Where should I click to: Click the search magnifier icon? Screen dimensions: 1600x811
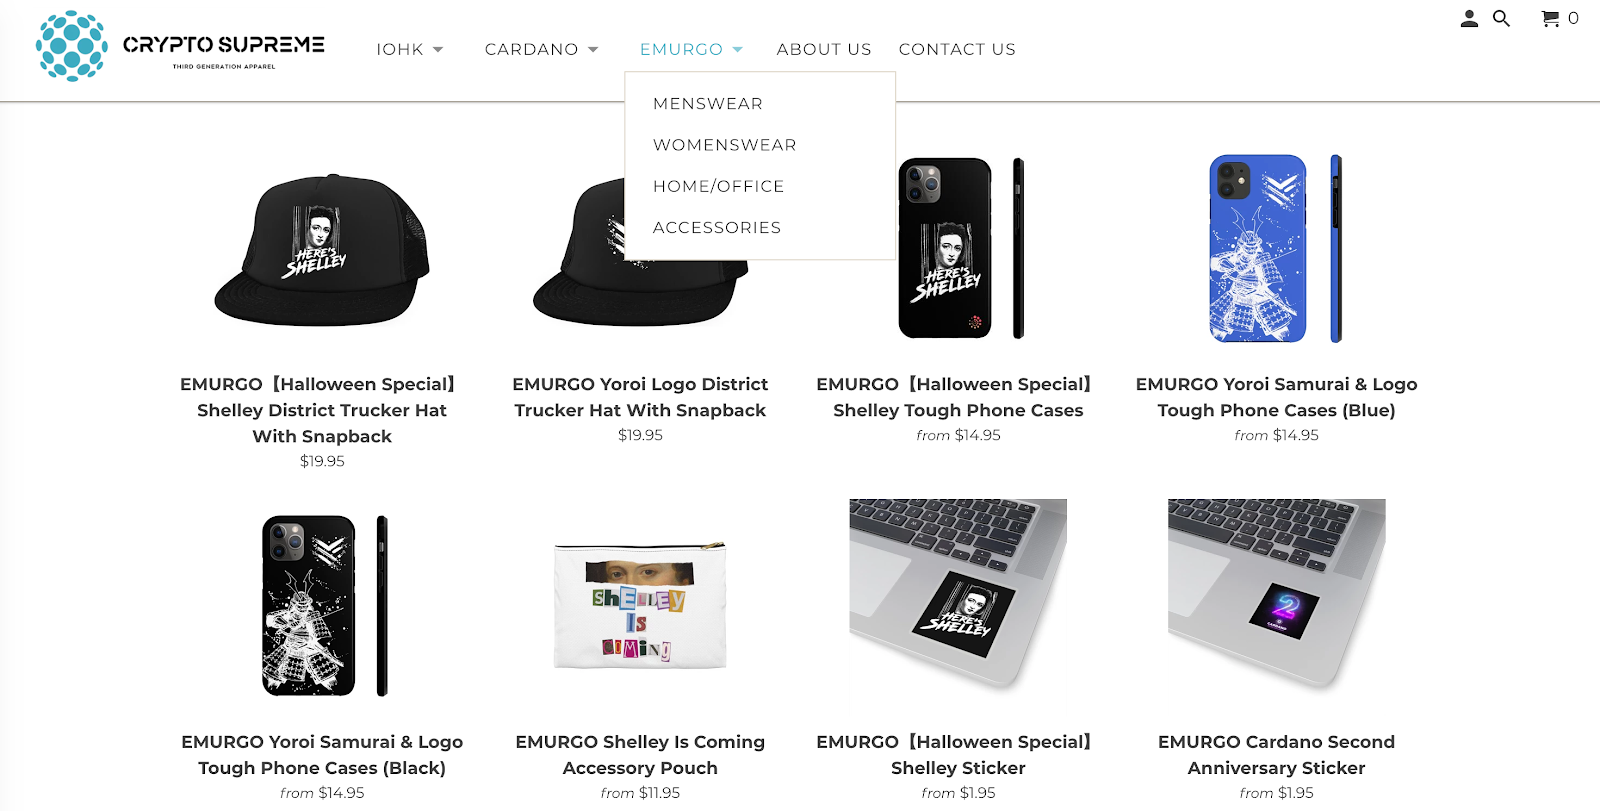pos(1501,19)
